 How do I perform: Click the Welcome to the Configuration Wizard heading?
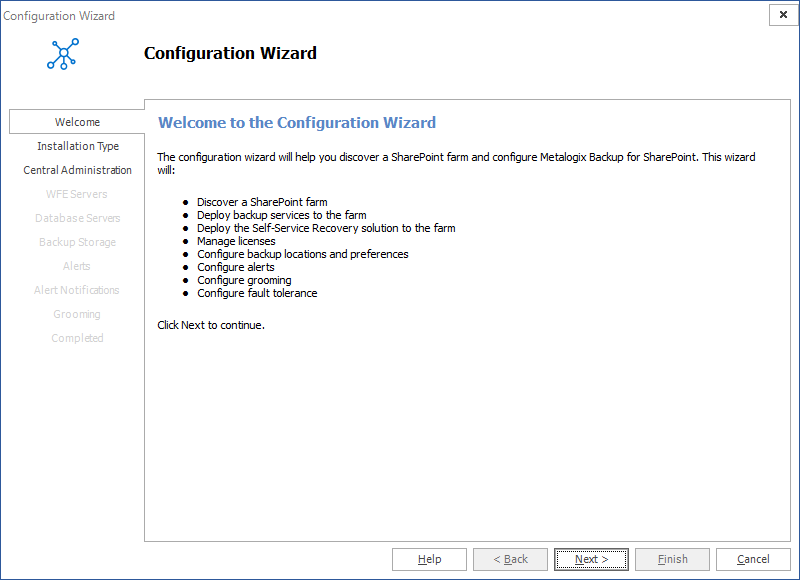(x=297, y=123)
